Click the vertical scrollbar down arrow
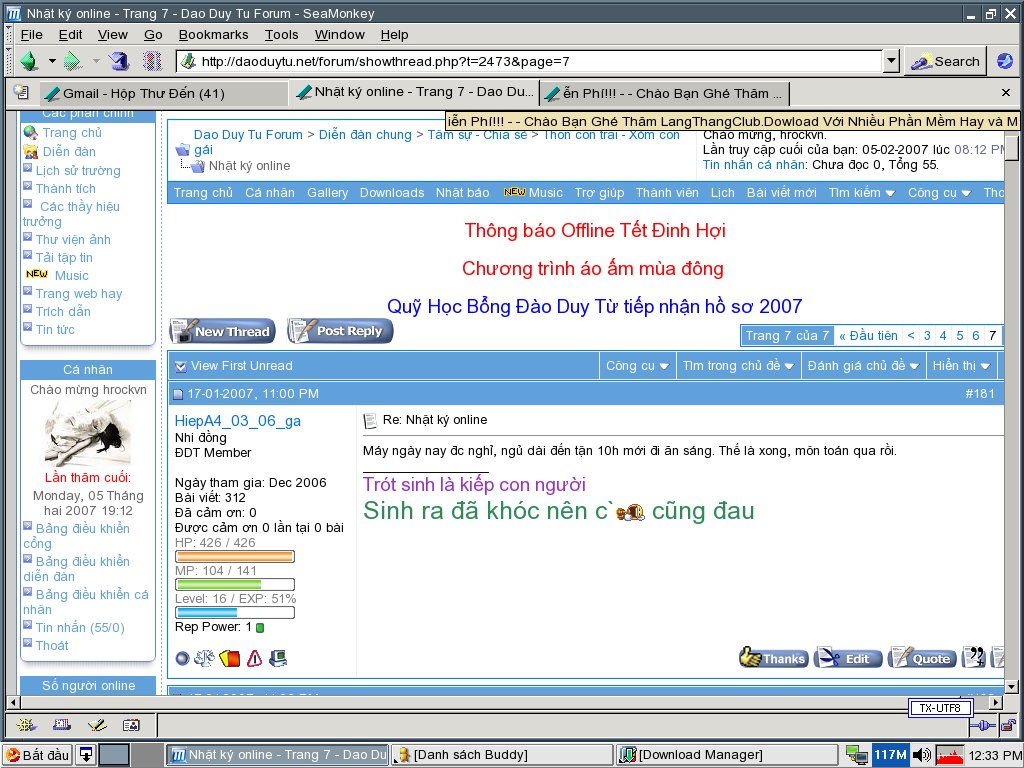The width and height of the screenshot is (1024, 768). coord(1011,687)
